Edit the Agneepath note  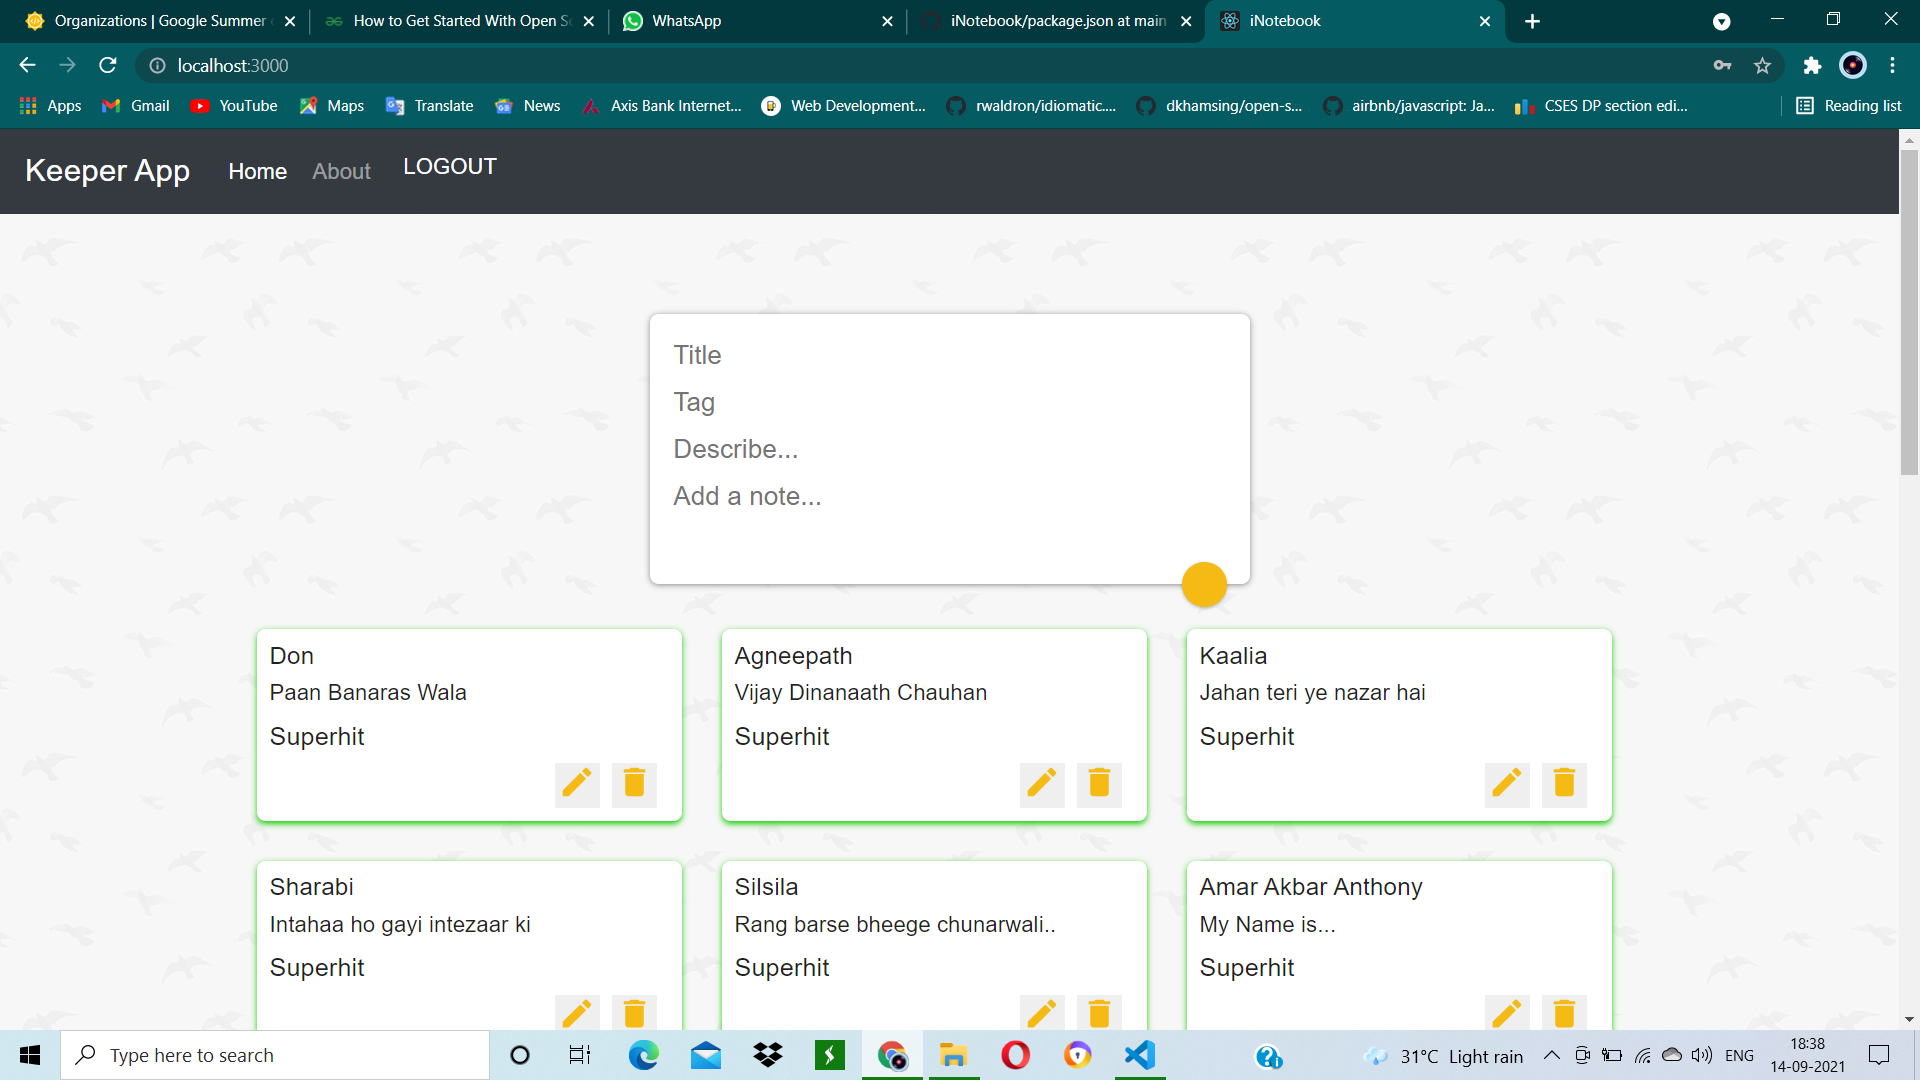(x=1042, y=783)
